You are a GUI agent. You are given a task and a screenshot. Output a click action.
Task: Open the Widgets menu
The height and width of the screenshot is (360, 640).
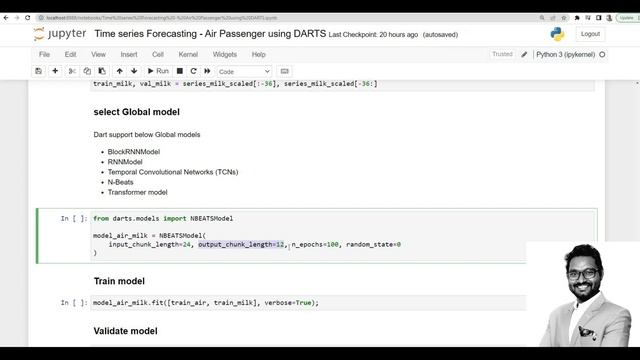tap(224, 54)
